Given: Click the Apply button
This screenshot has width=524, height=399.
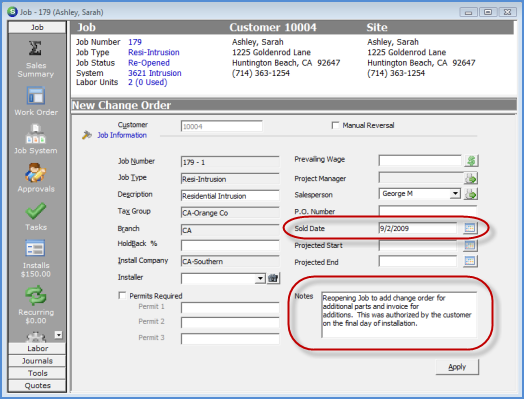Looking at the screenshot, I should 457,367.
